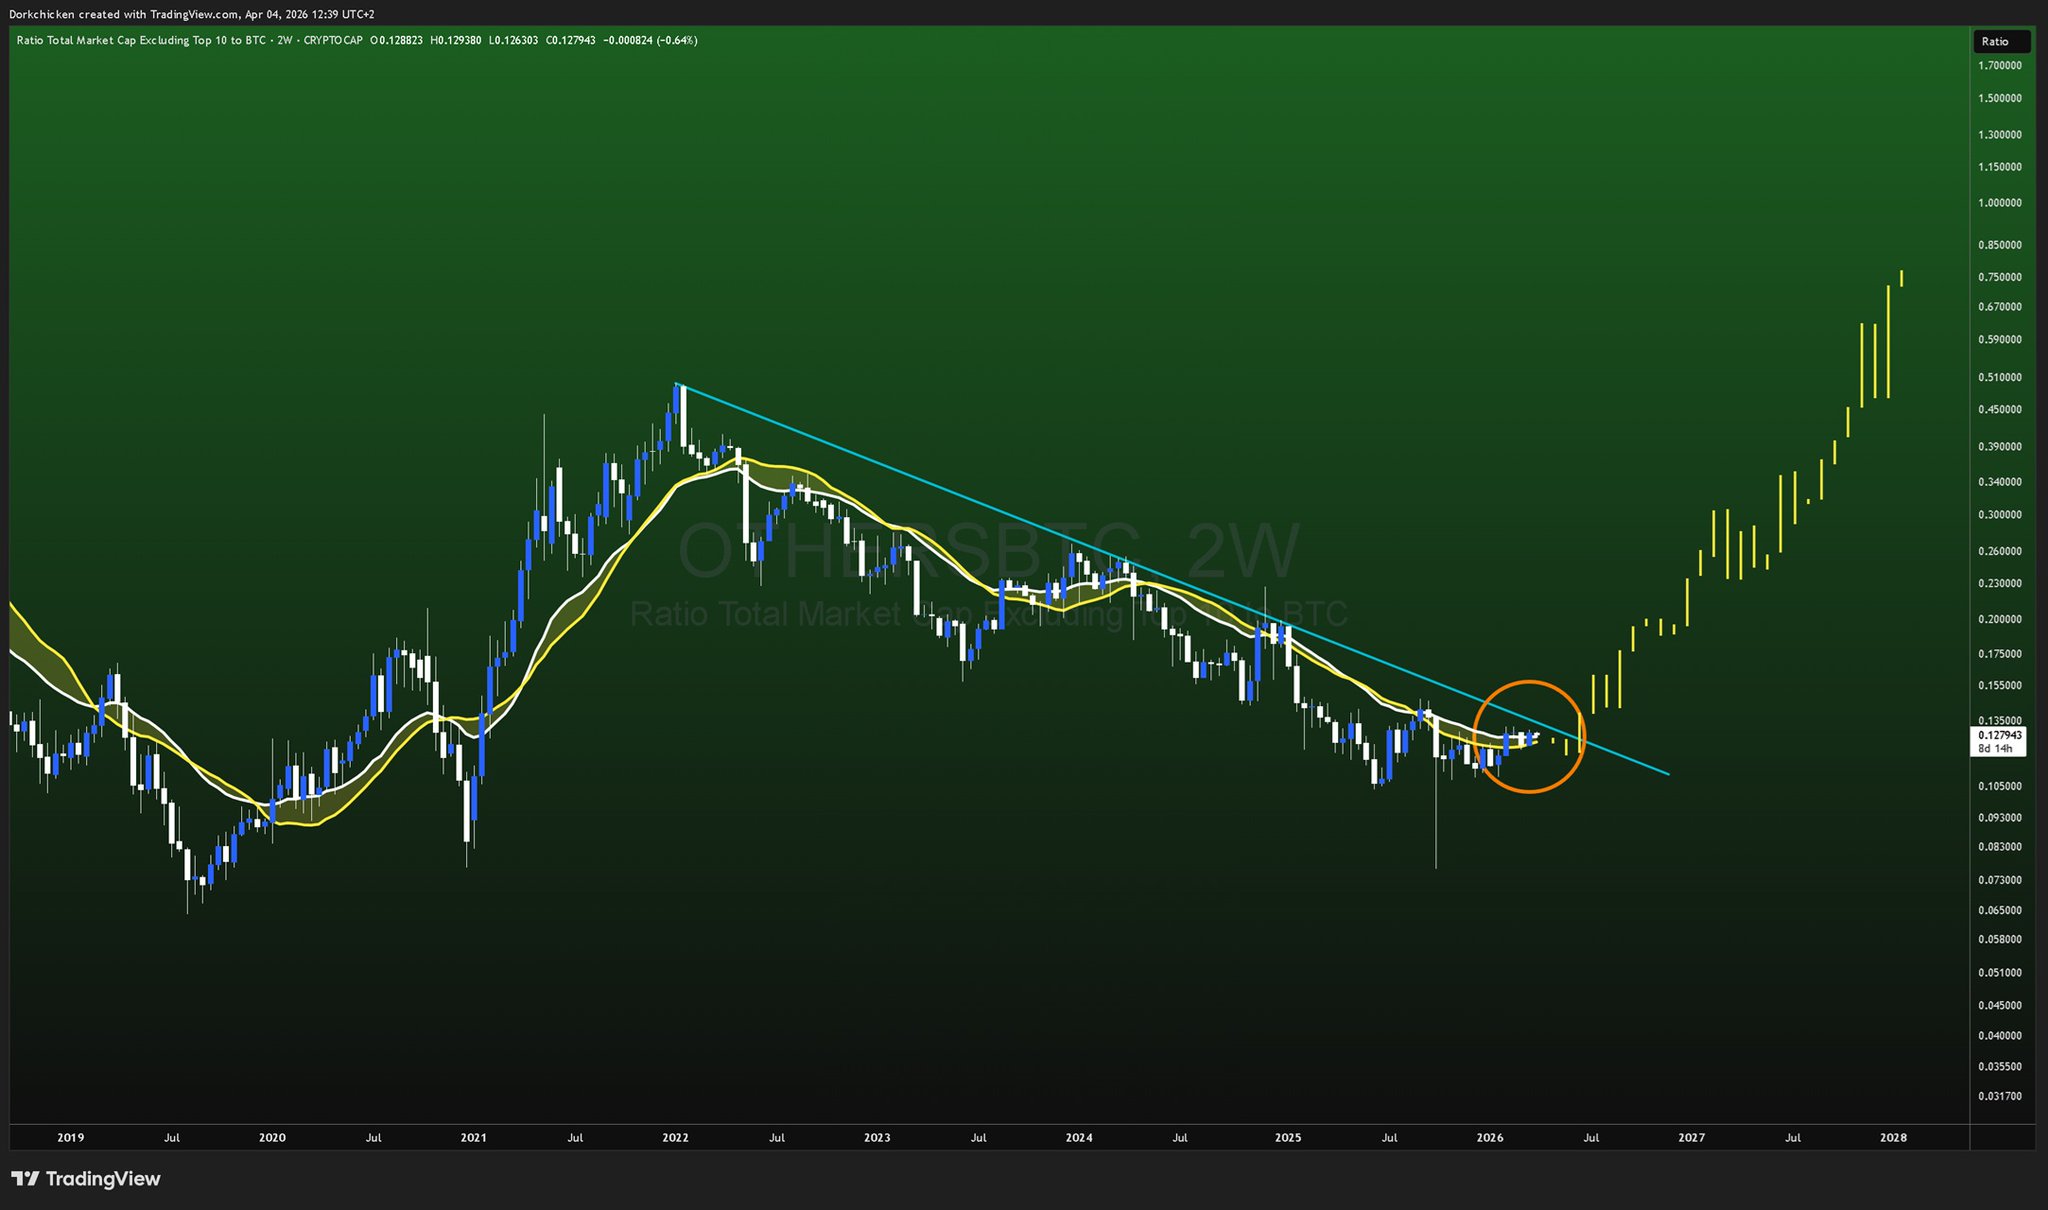Click the 0.031700 price scale level
Screen dimensions: 2048x1210
(1999, 1096)
